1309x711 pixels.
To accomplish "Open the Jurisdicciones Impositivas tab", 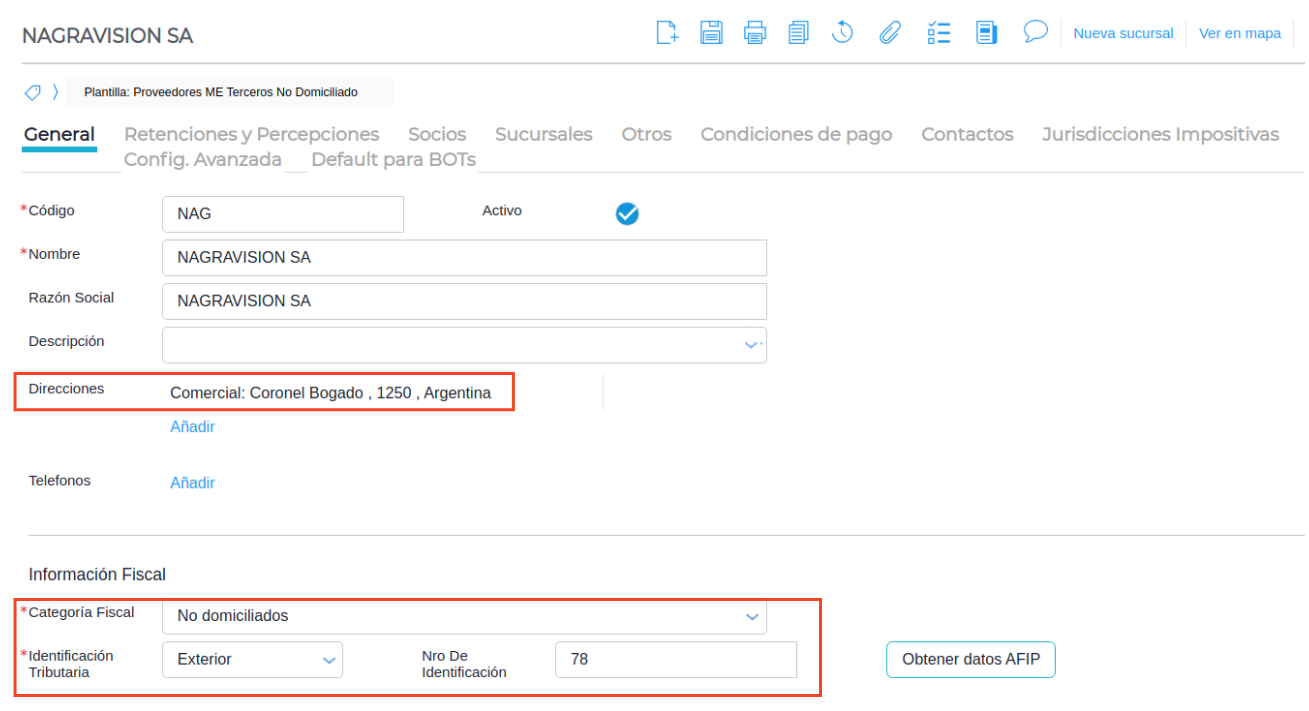I will click(x=1160, y=134).
